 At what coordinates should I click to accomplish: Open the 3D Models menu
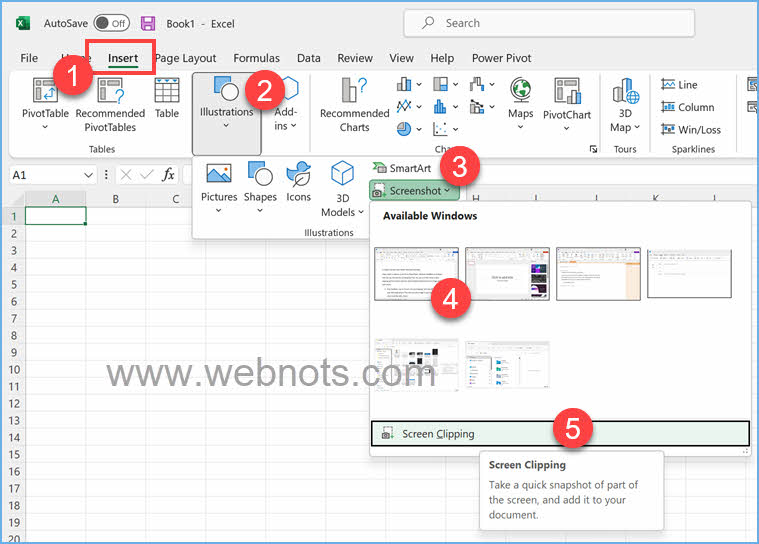tap(342, 189)
